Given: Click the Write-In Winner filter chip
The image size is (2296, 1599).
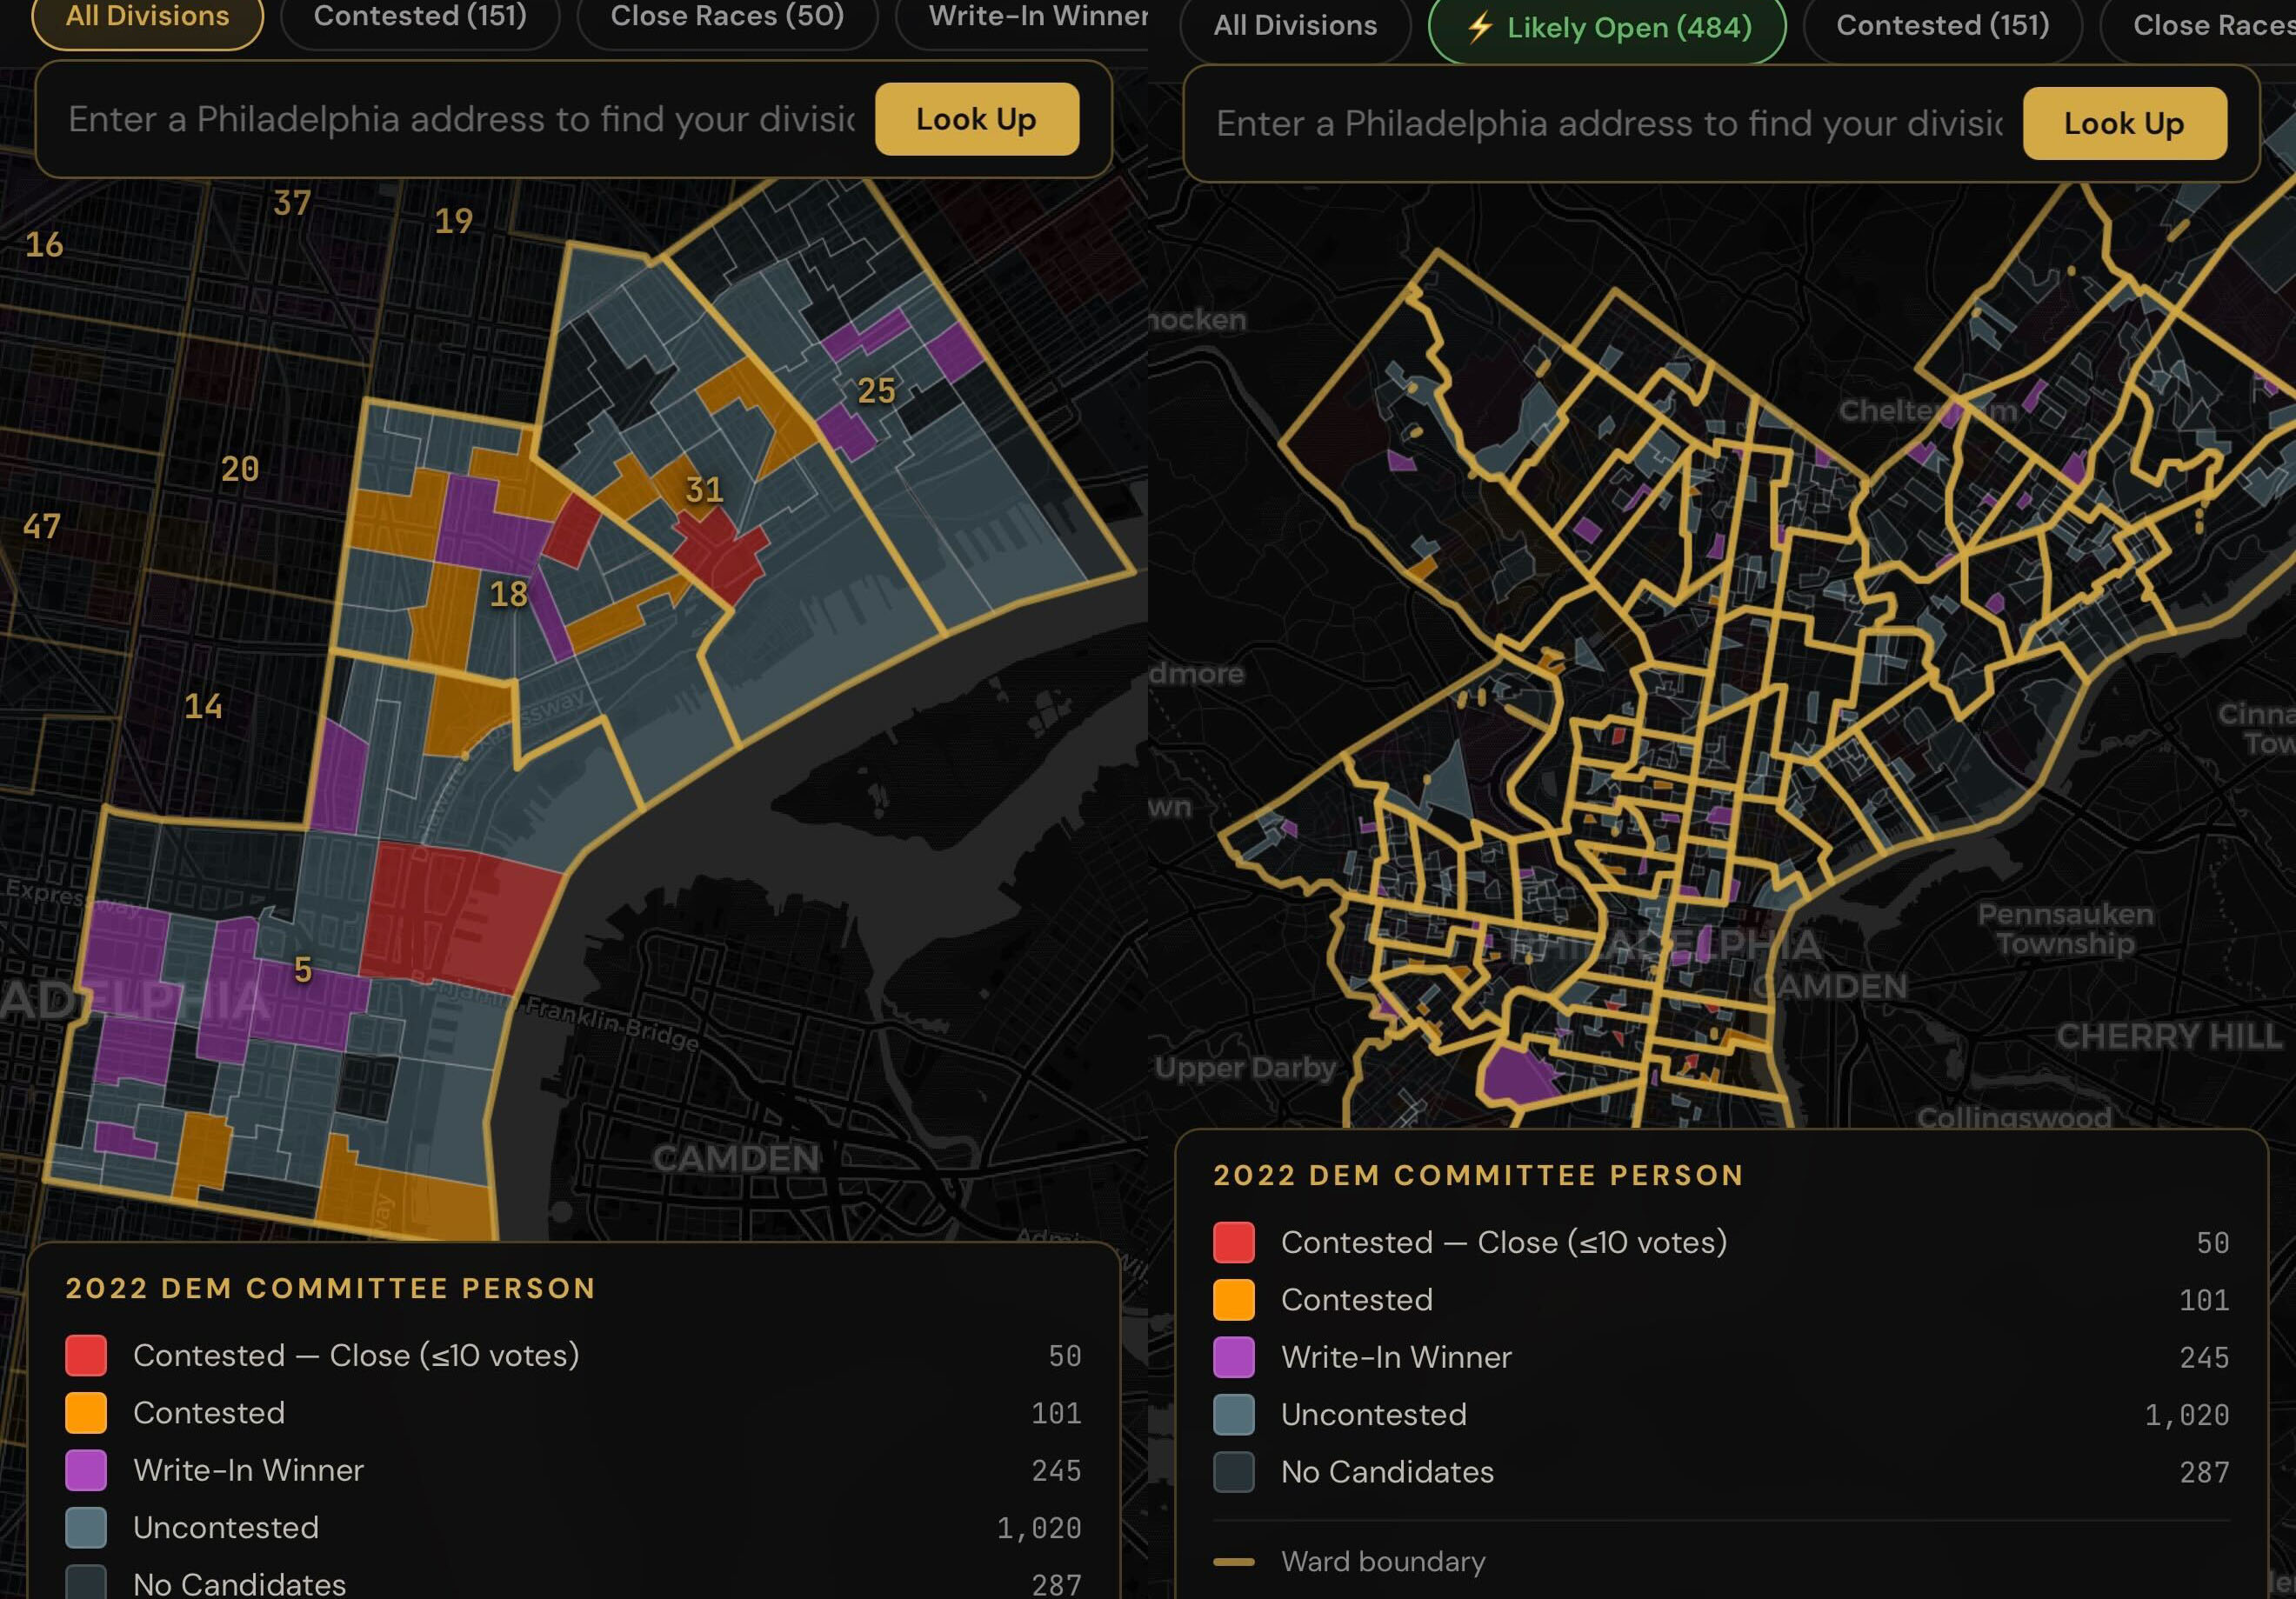Looking at the screenshot, I should tap(1035, 17).
